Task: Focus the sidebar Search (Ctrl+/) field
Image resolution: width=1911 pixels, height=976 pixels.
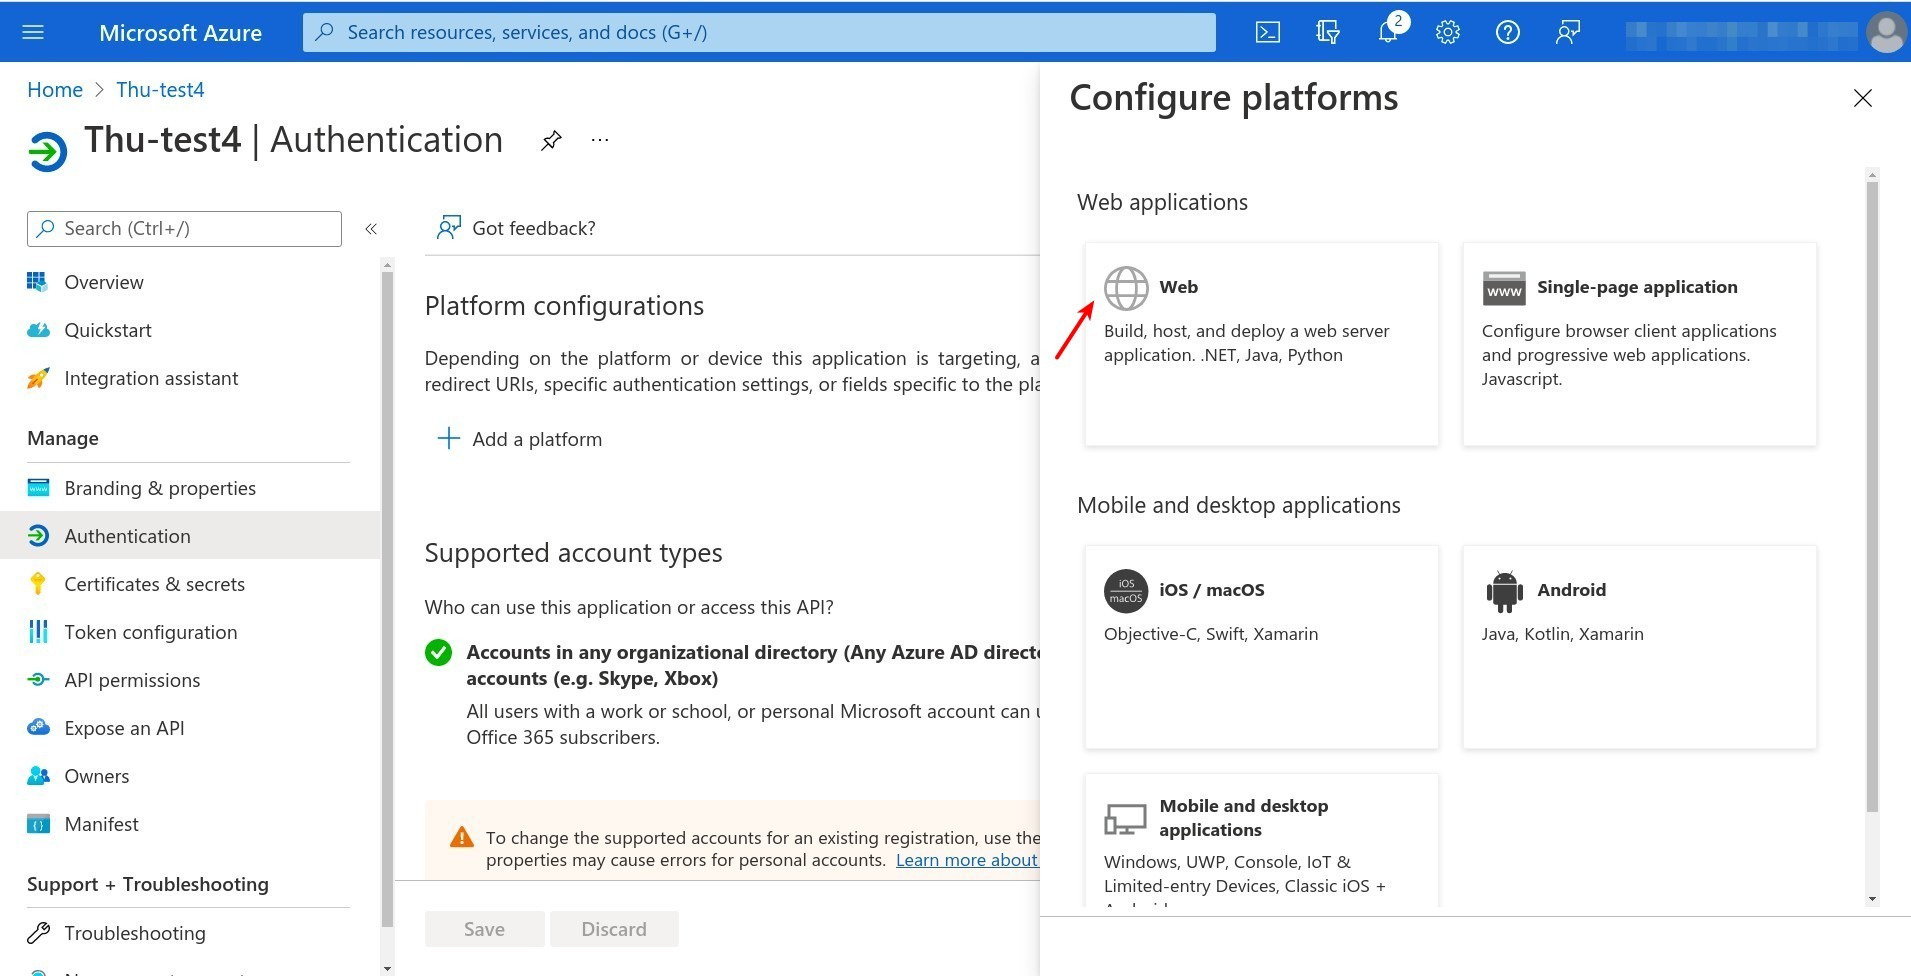Action: coord(184,229)
